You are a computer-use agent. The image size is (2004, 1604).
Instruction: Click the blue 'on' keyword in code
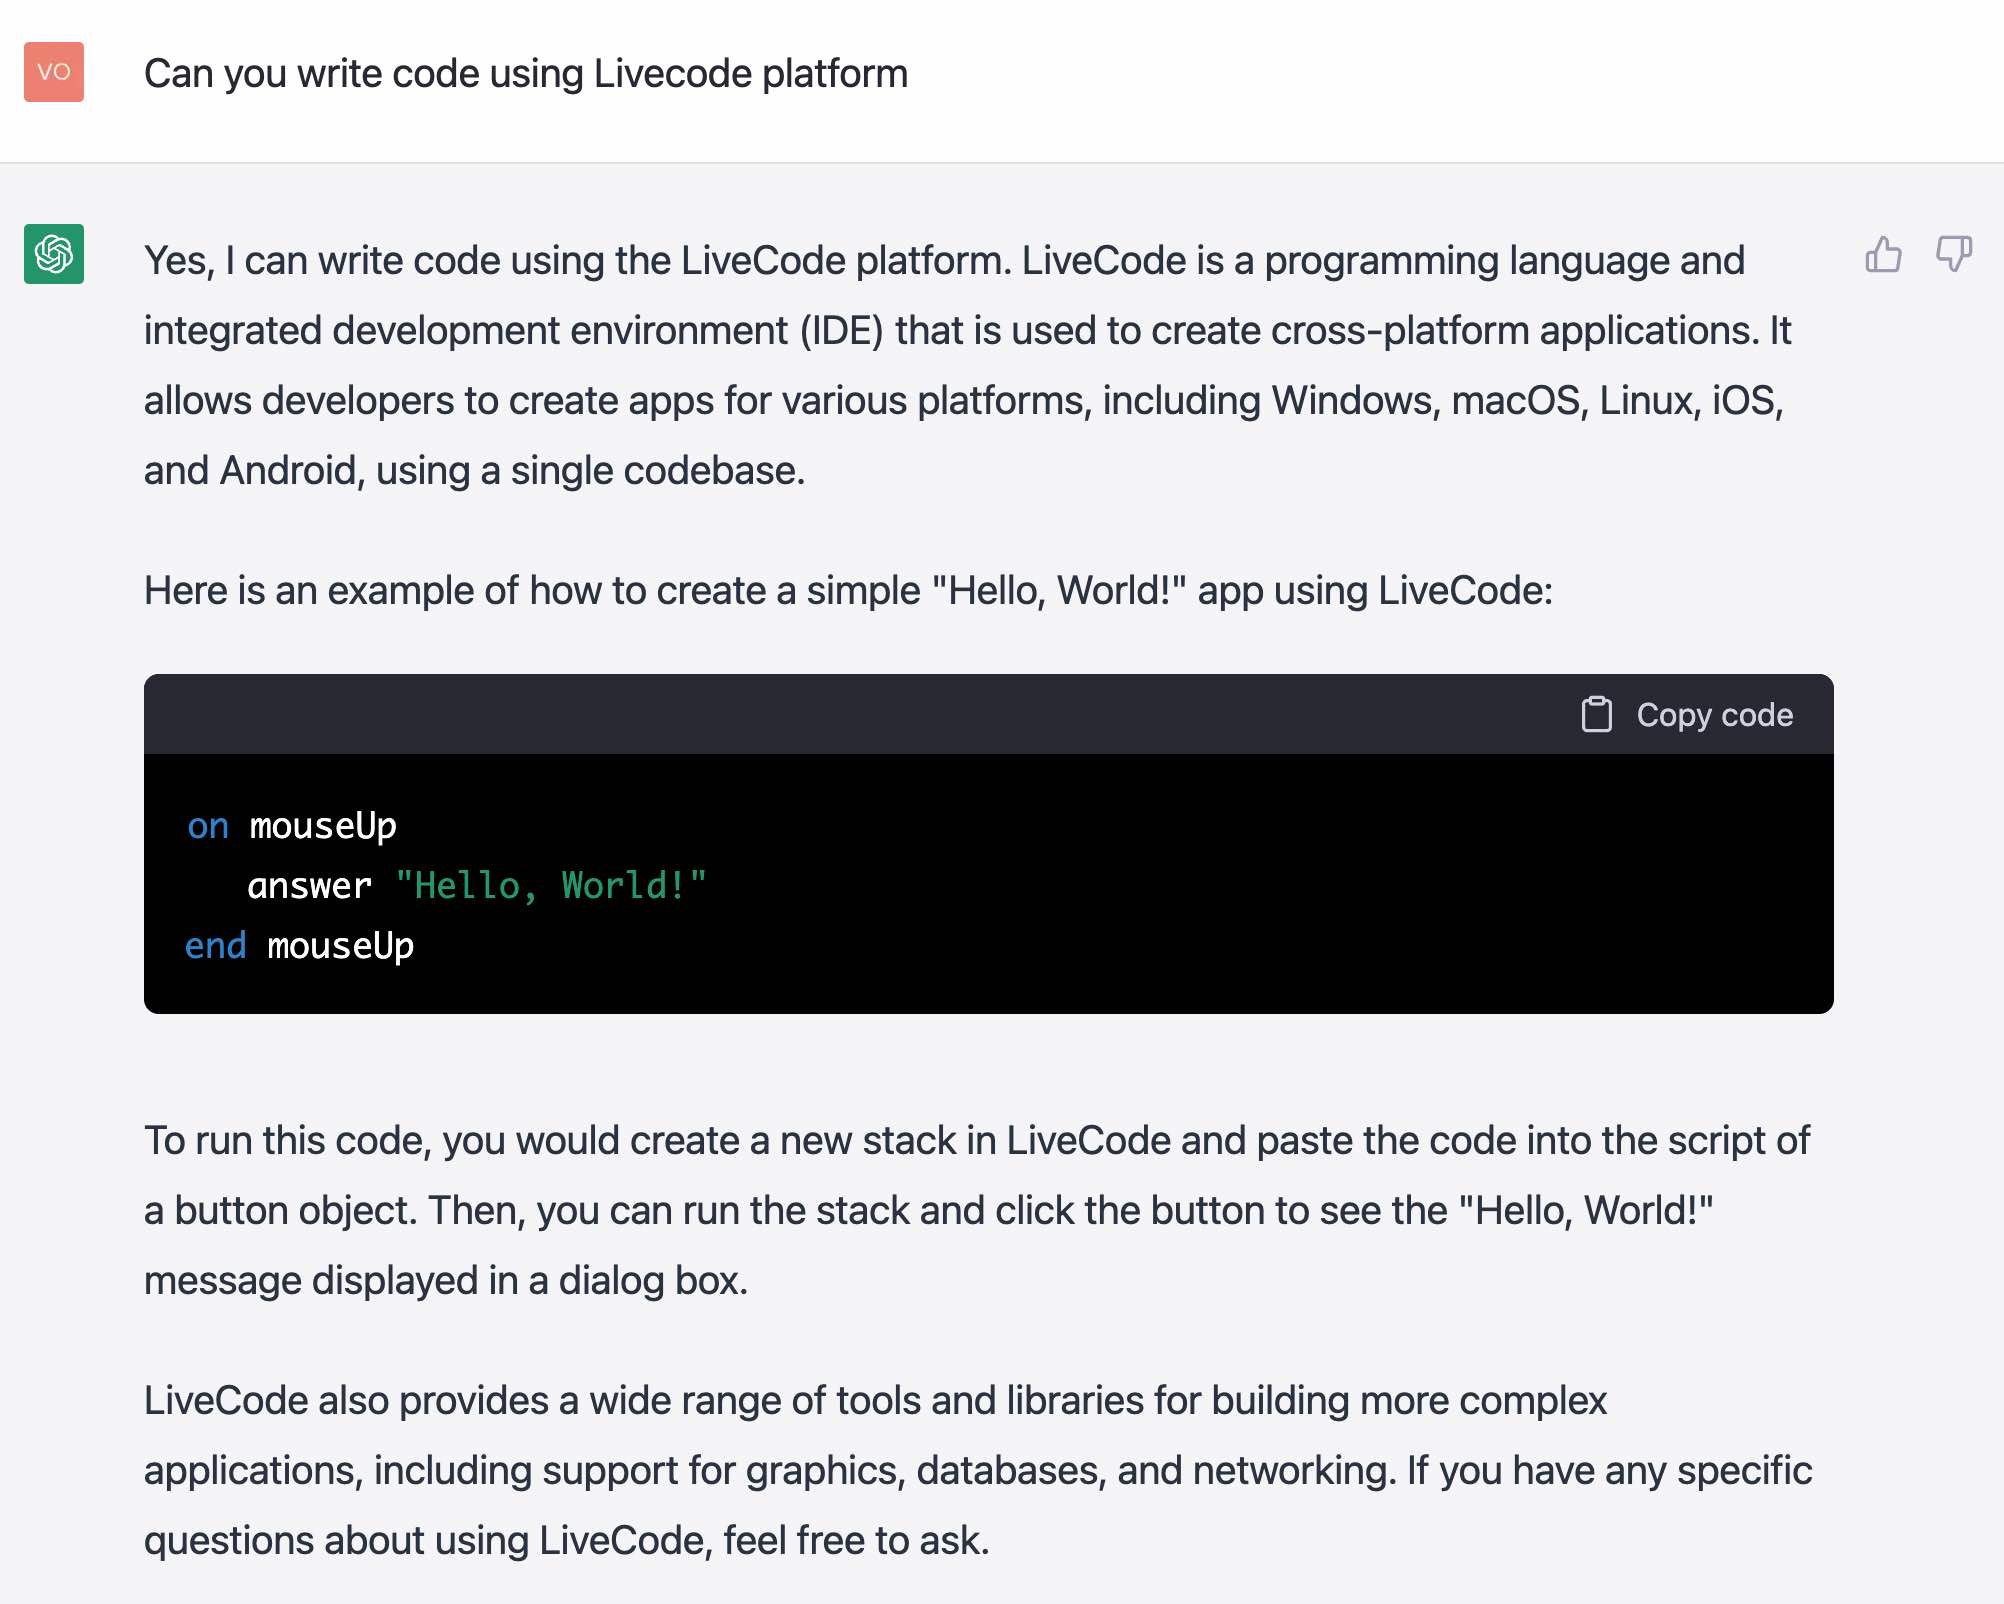pyautogui.click(x=208, y=826)
